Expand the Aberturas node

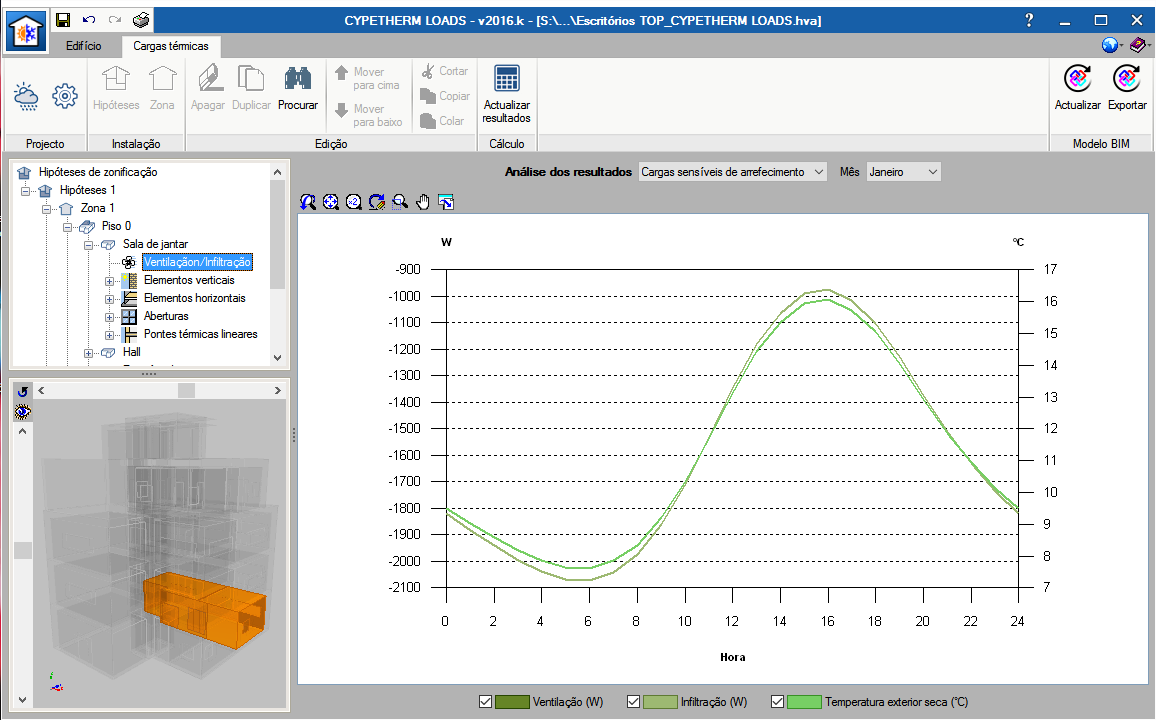tap(109, 317)
